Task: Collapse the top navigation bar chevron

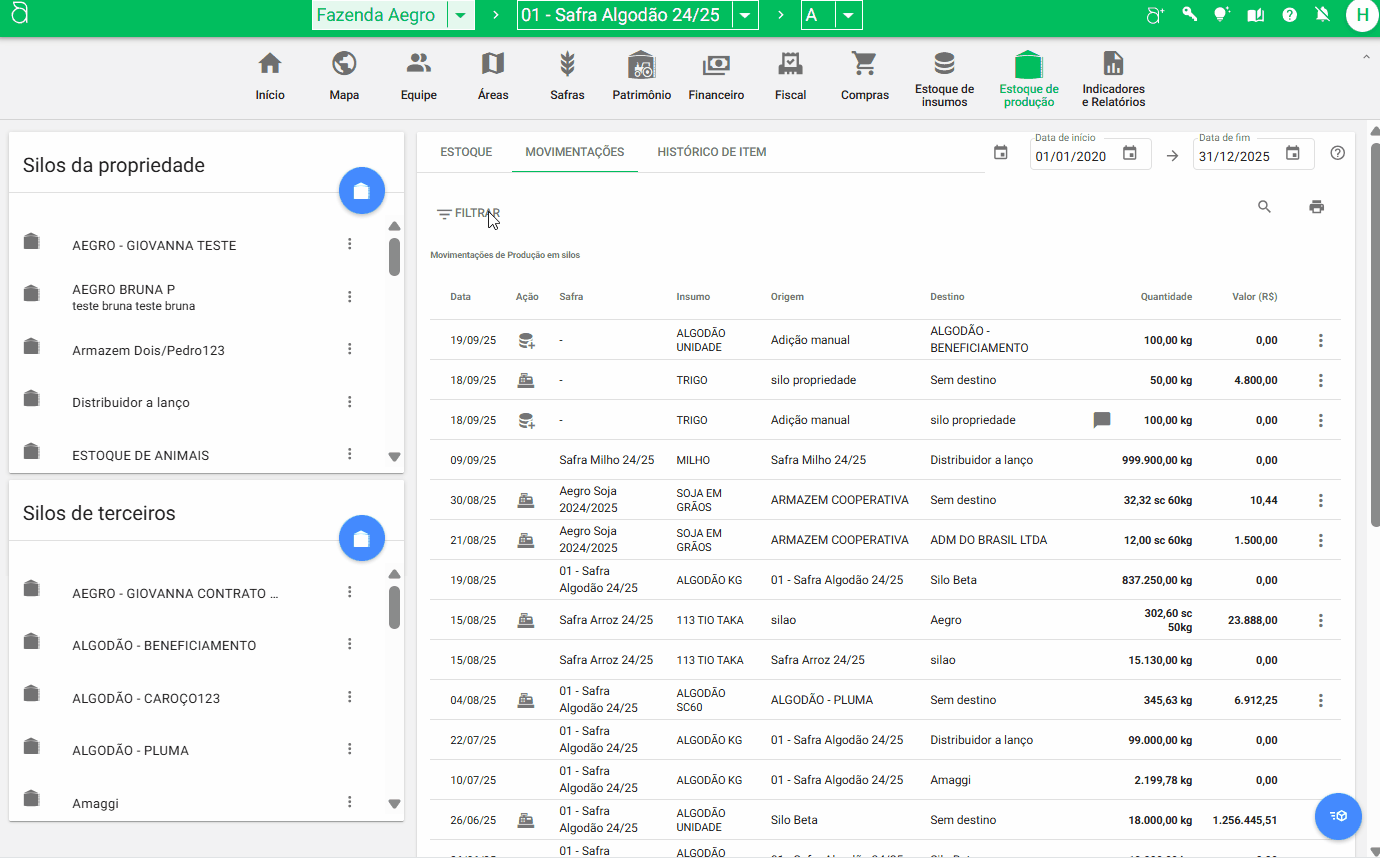Action: [x=1366, y=58]
